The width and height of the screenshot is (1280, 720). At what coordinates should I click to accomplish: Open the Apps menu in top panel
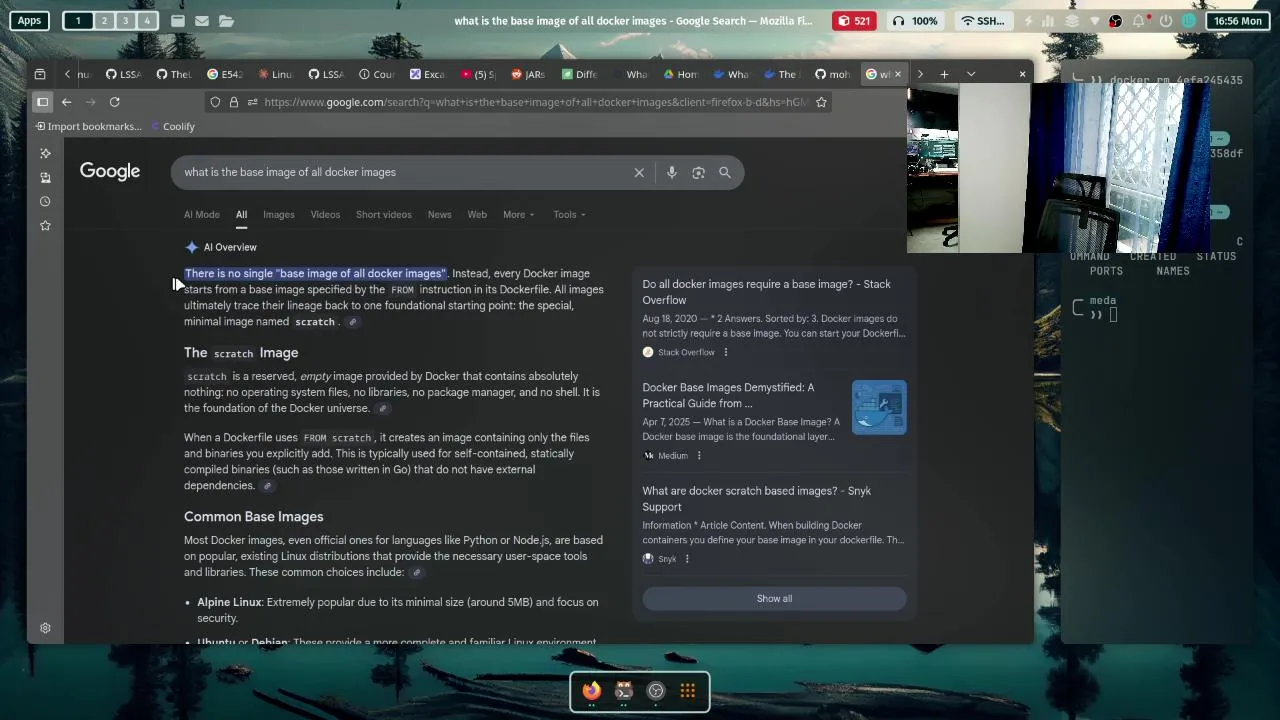pos(30,20)
